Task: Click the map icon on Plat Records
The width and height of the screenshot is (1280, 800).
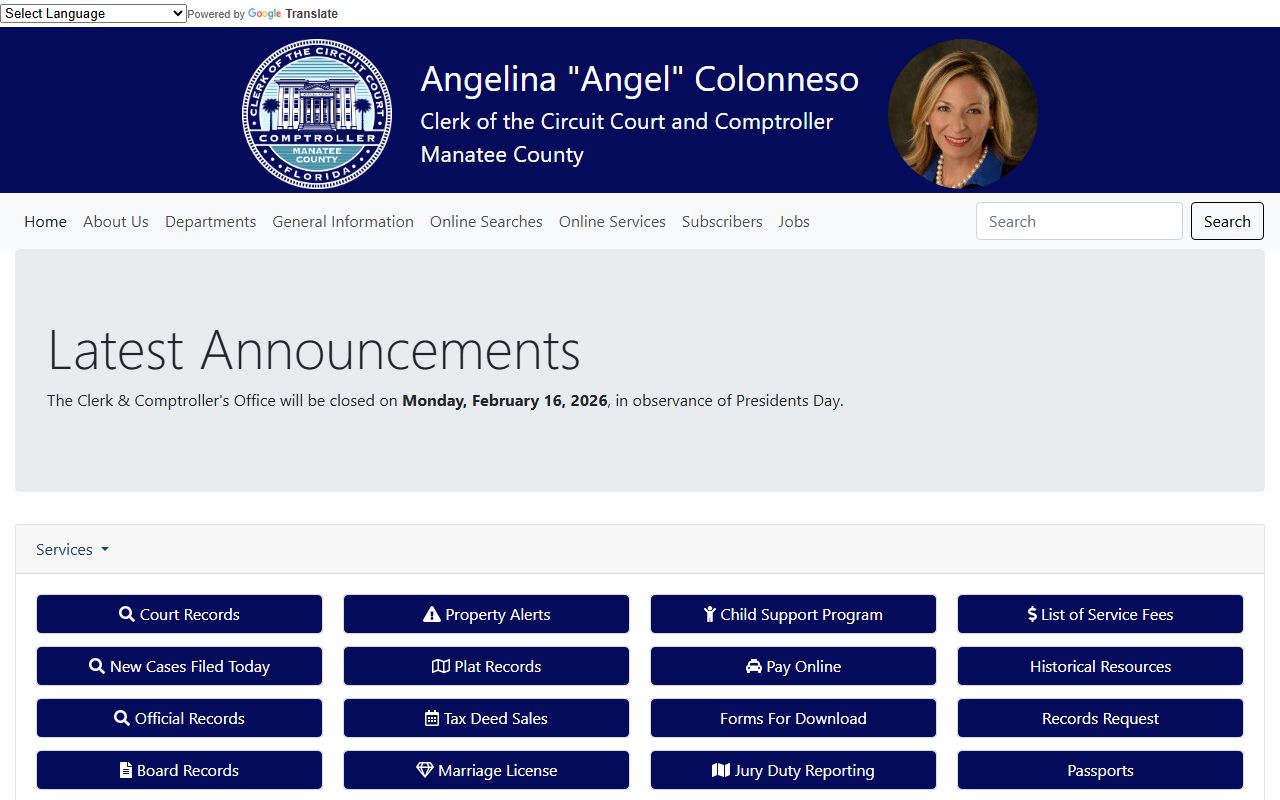Action: click(441, 666)
